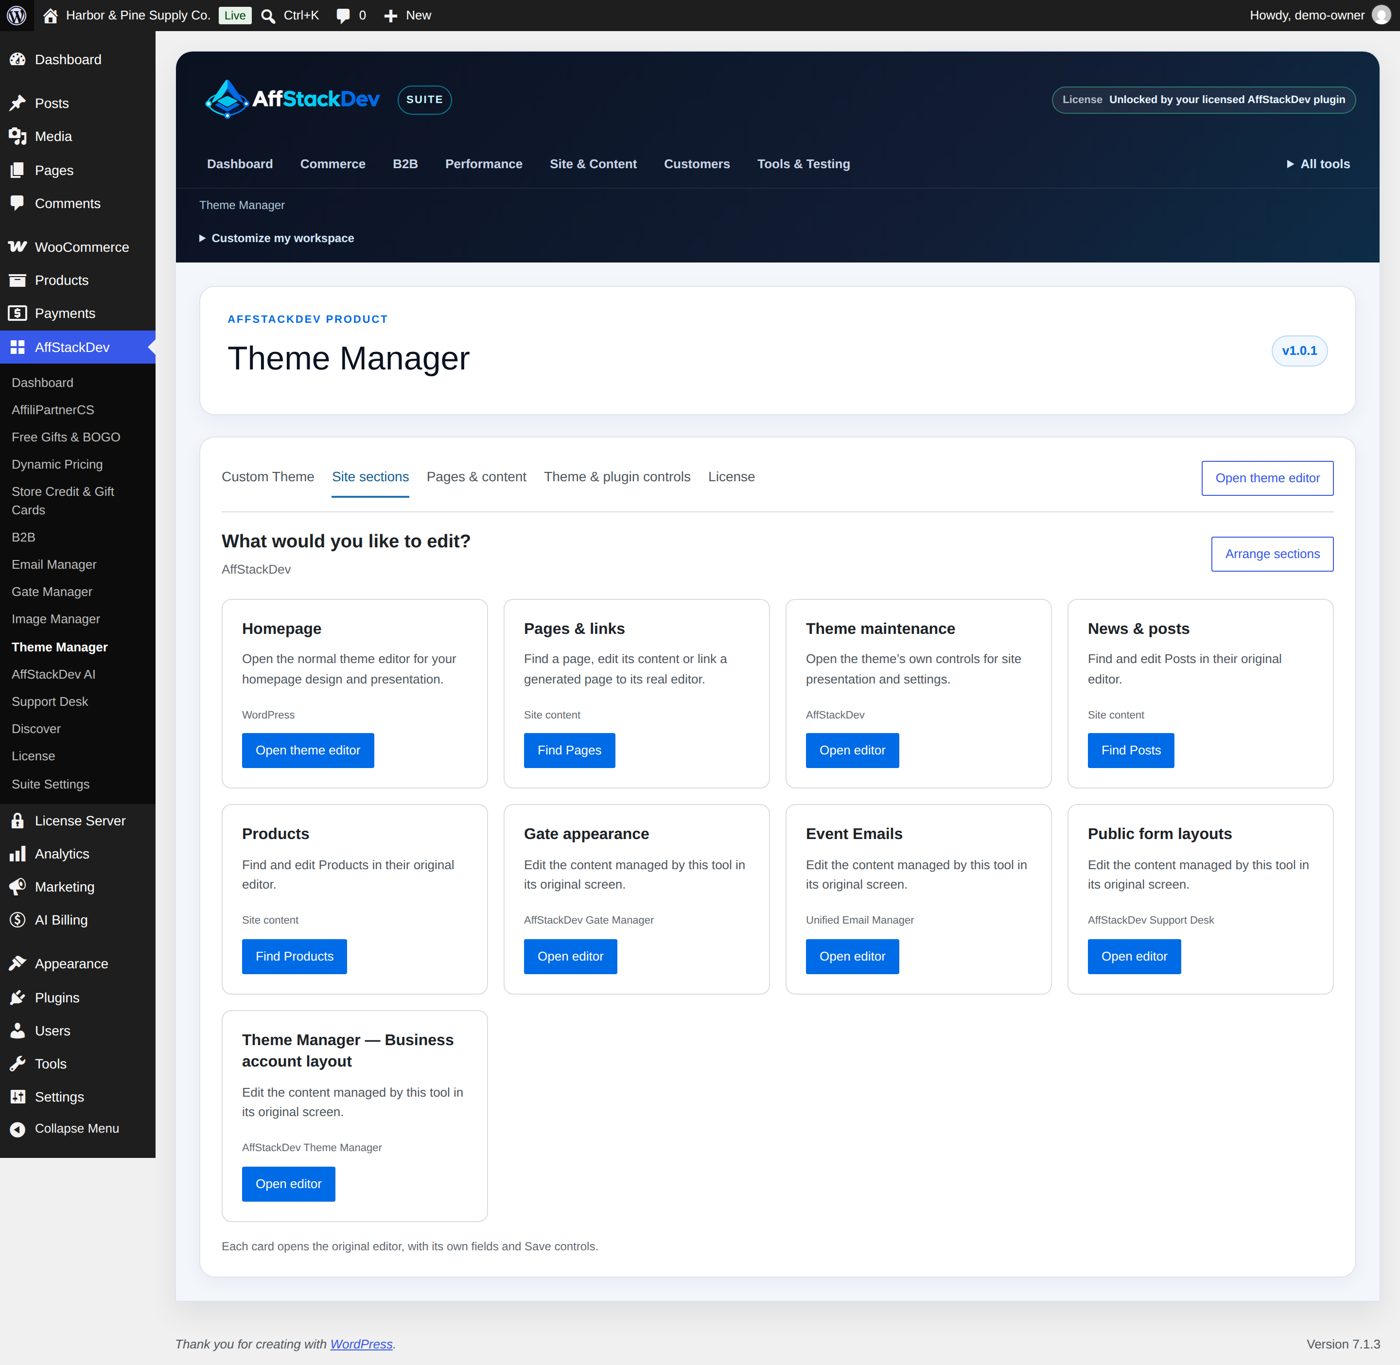
Task: Open the Theme & plugin controls tab
Action: pyautogui.click(x=617, y=477)
